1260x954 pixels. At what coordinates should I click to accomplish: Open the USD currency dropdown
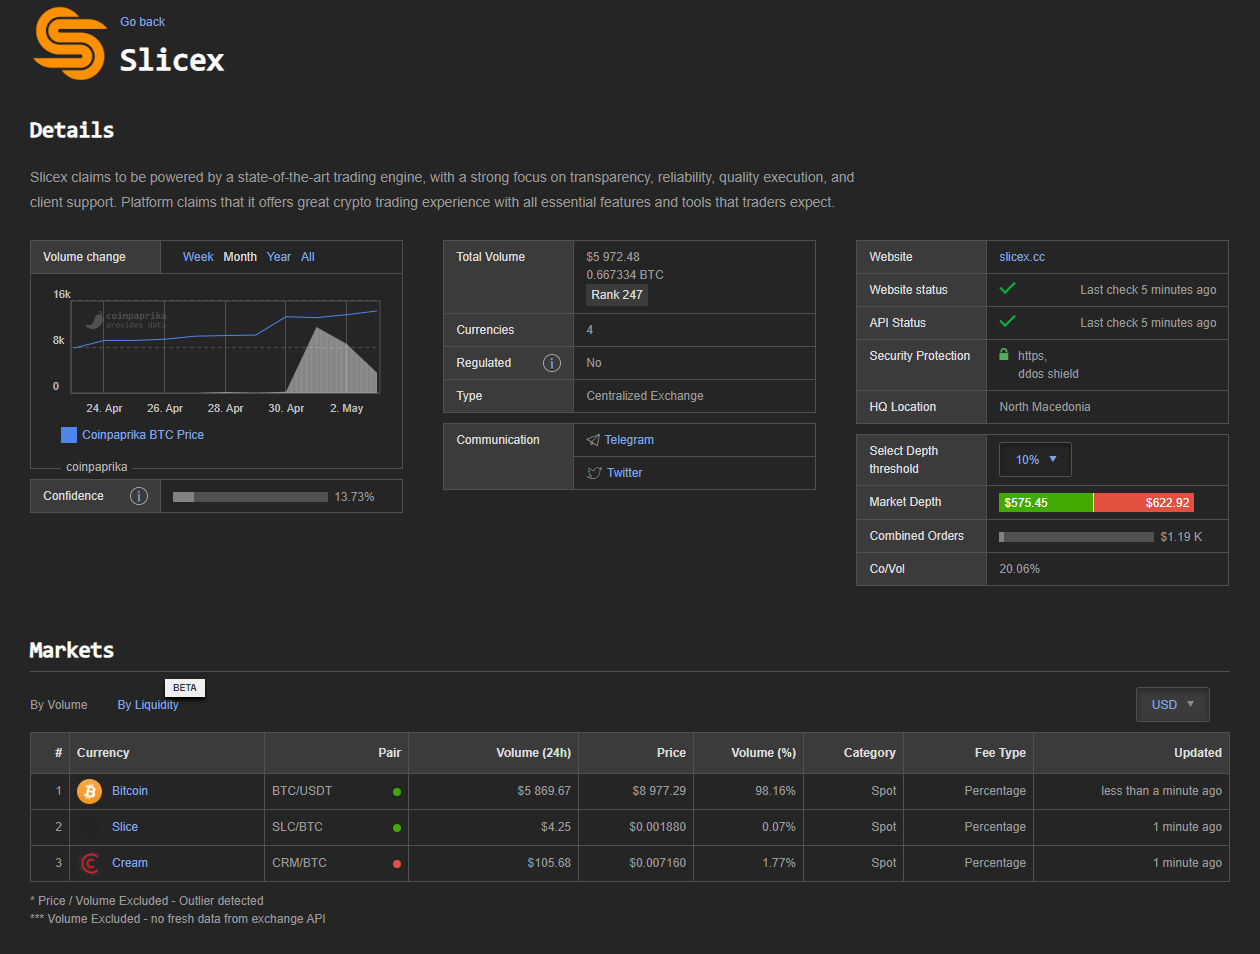(x=1173, y=704)
